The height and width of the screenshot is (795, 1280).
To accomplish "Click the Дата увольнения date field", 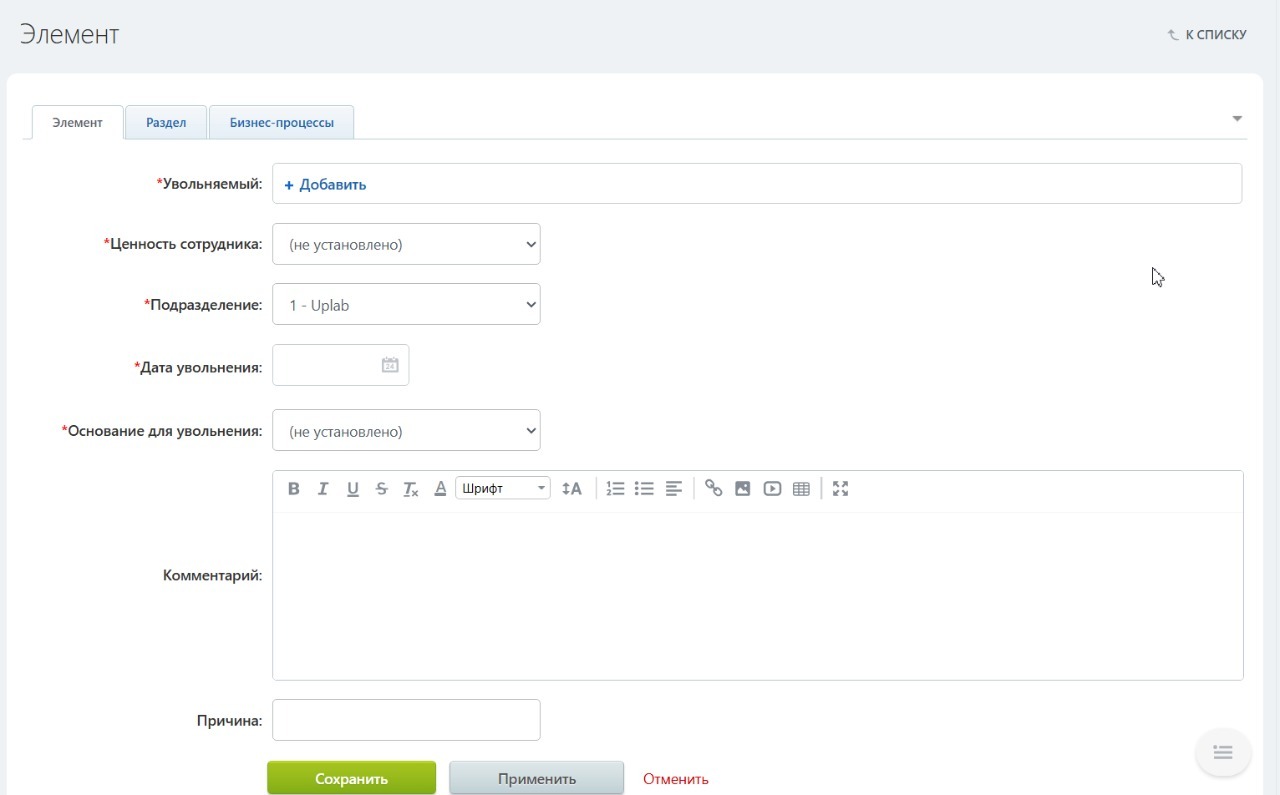I will coord(340,365).
